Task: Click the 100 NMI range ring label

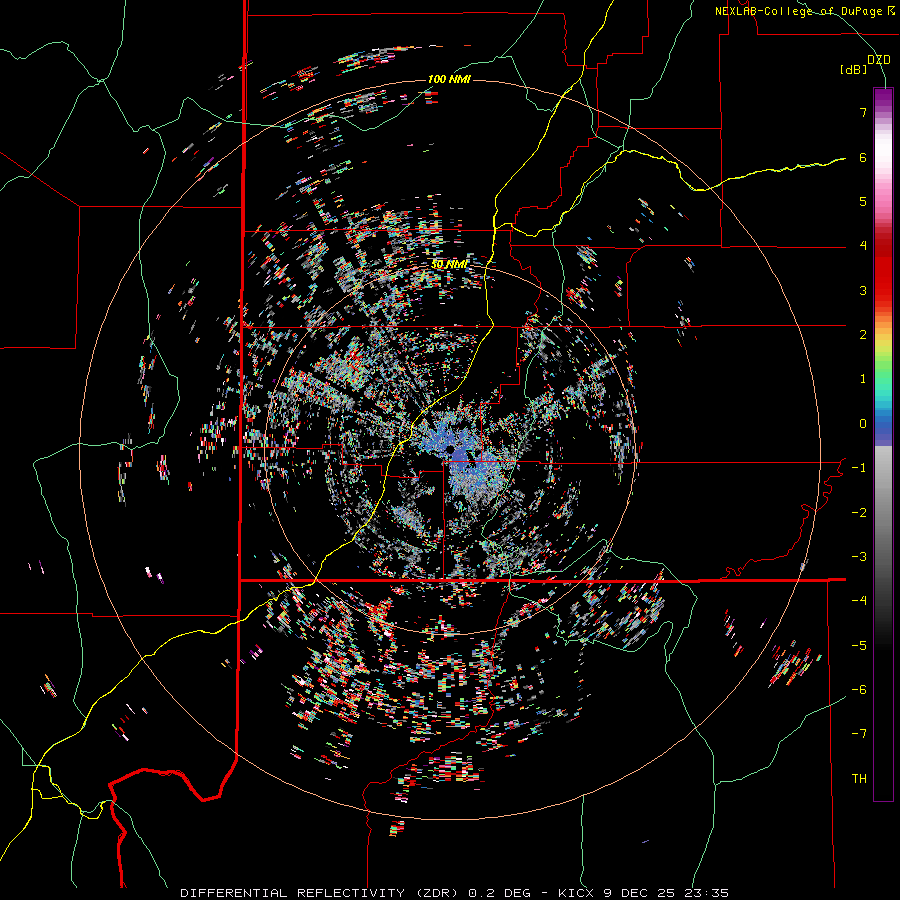Action: pos(449,79)
